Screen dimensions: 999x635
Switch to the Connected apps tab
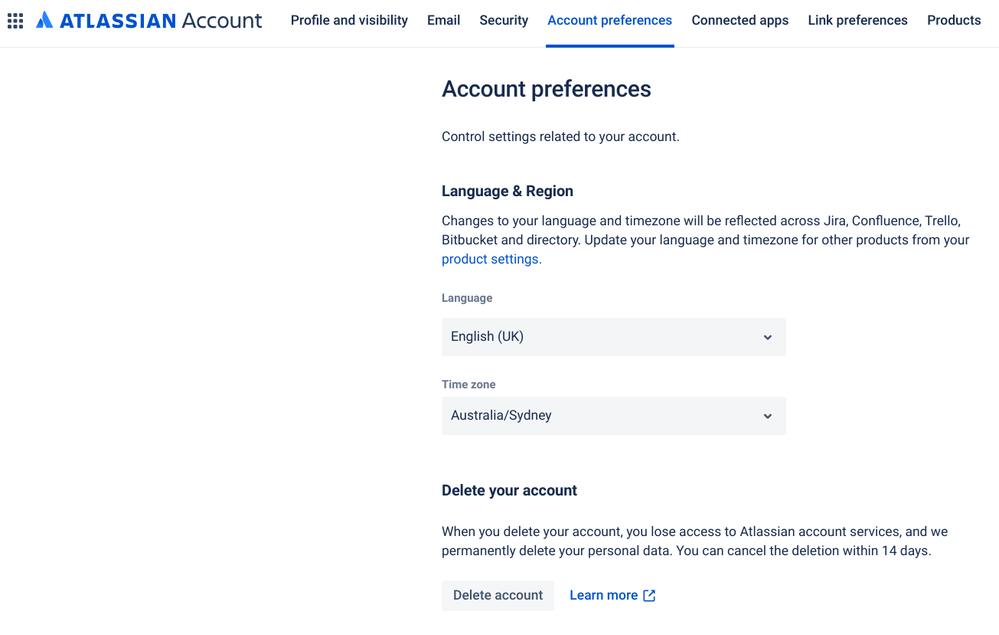[739, 20]
